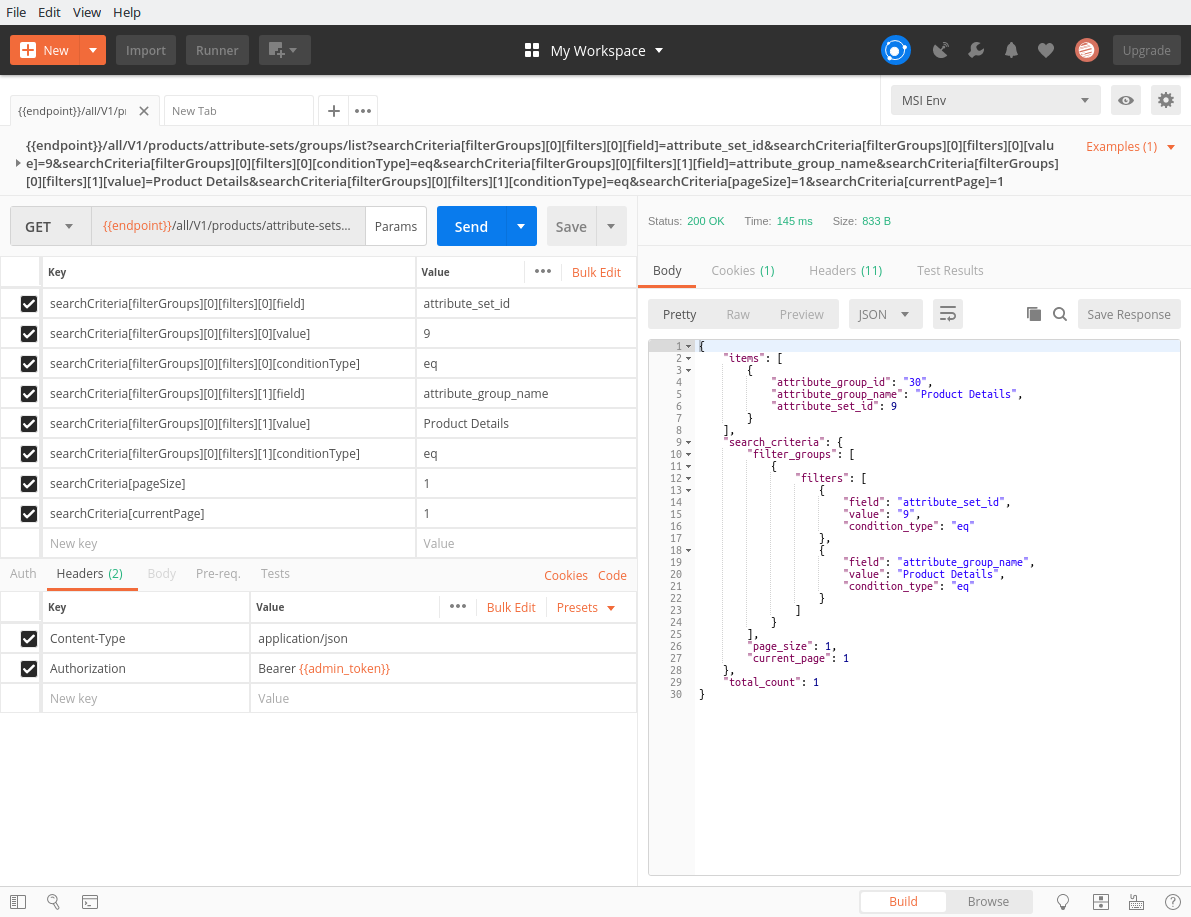Image resolution: width=1191 pixels, height=917 pixels.
Task: Click the new window icon button
Action: 284,50
